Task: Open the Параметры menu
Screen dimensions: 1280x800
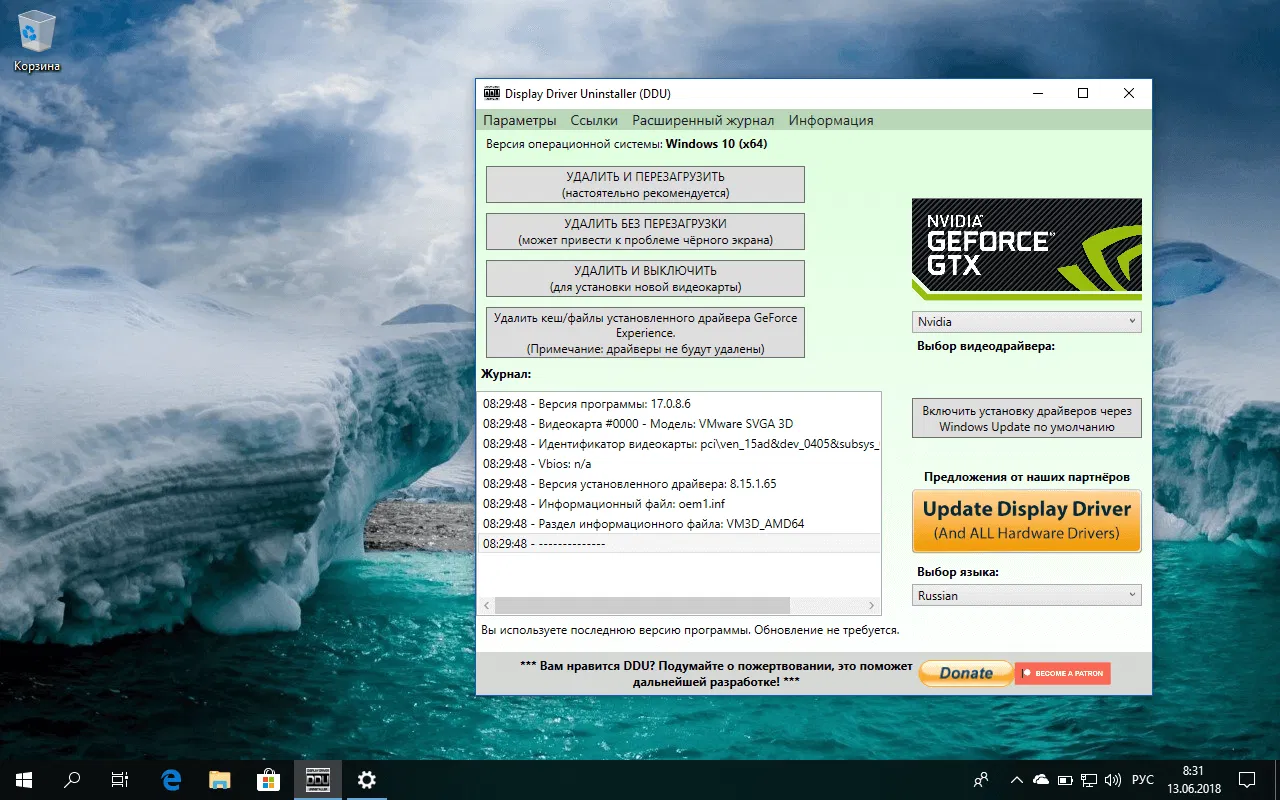Action: (x=520, y=119)
